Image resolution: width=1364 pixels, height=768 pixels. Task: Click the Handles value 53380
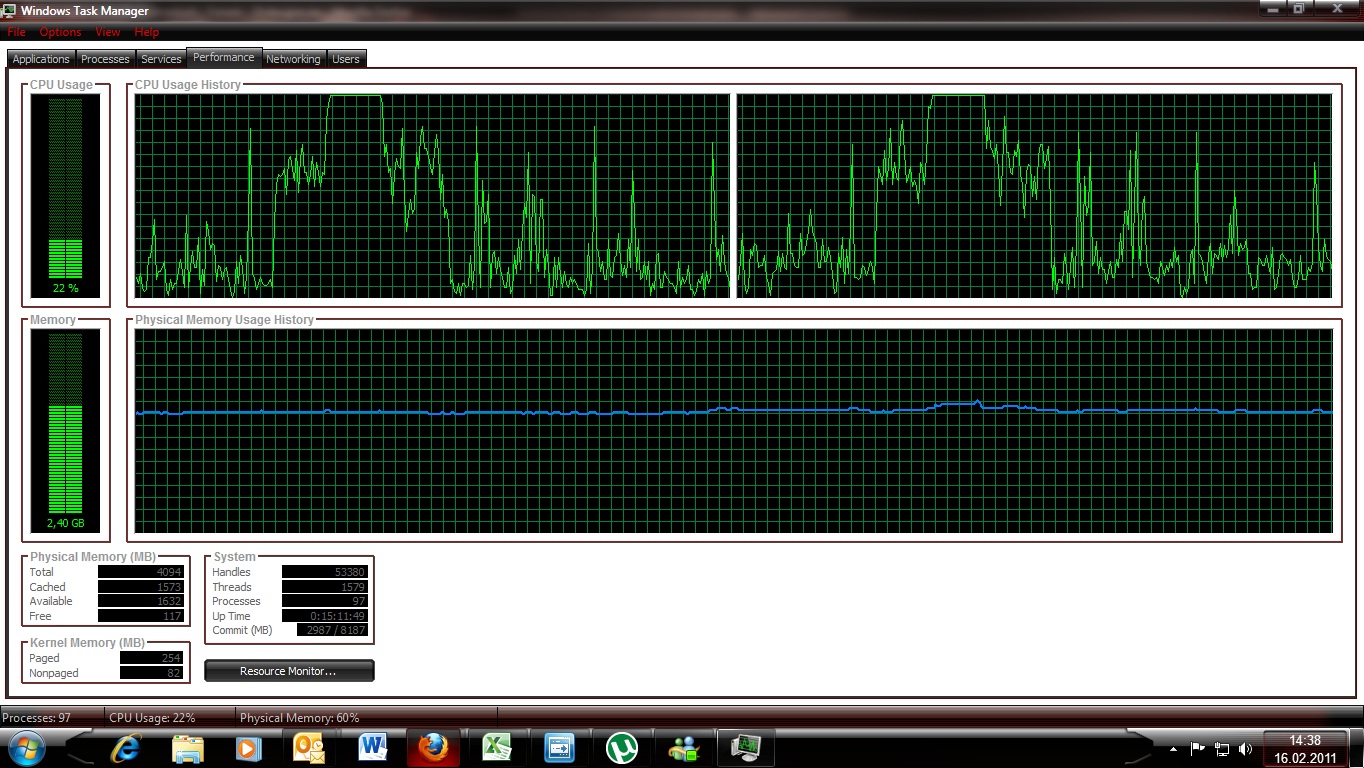click(325, 572)
